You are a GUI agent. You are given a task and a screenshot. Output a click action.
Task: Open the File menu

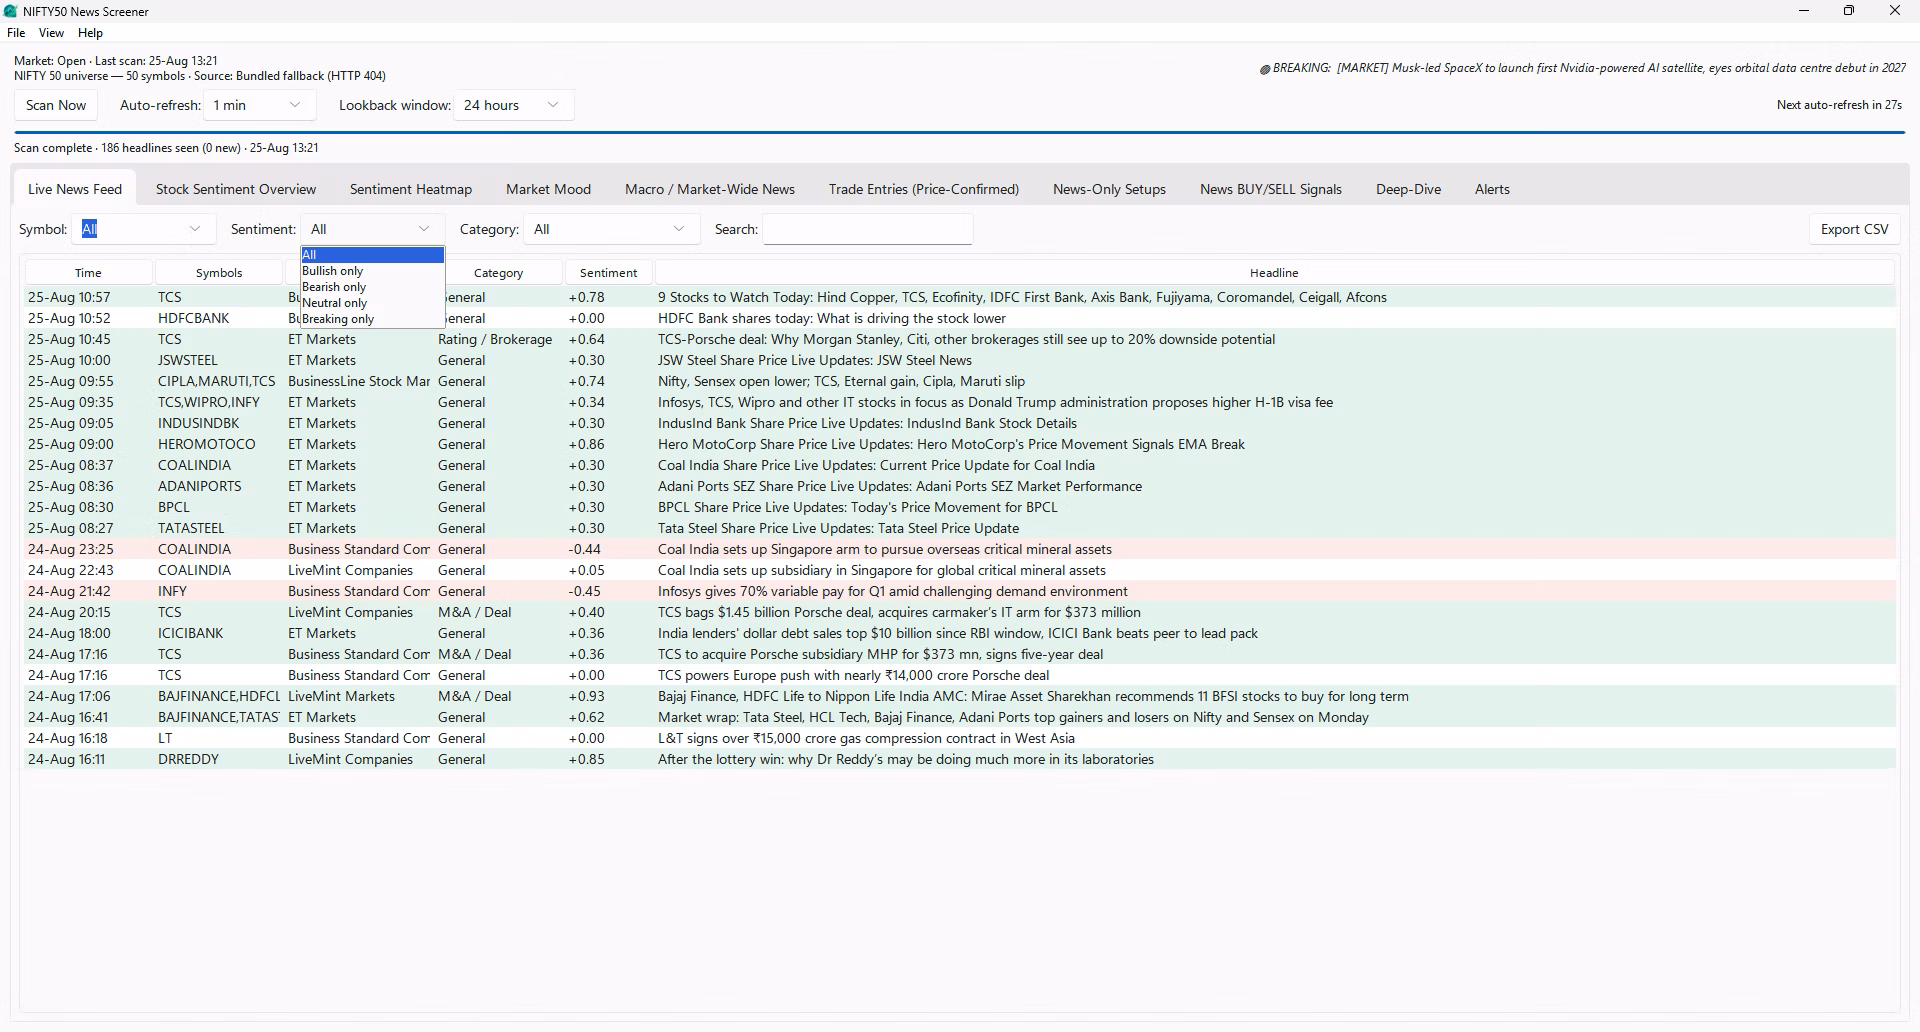pyautogui.click(x=16, y=33)
